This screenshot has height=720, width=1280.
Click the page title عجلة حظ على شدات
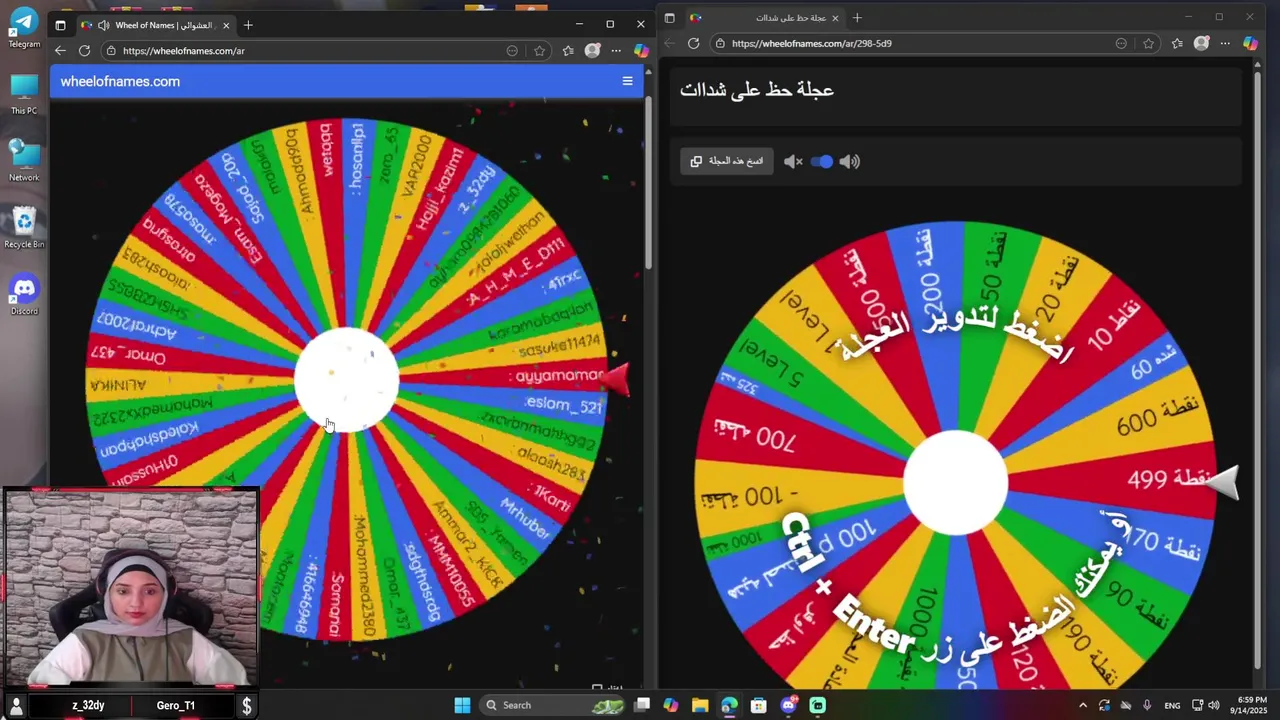(x=757, y=90)
